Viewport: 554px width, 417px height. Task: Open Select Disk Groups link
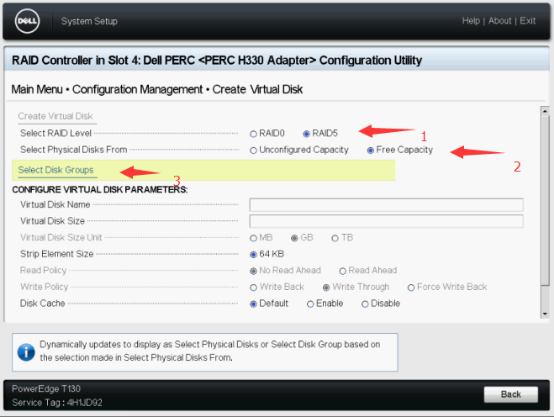point(56,170)
